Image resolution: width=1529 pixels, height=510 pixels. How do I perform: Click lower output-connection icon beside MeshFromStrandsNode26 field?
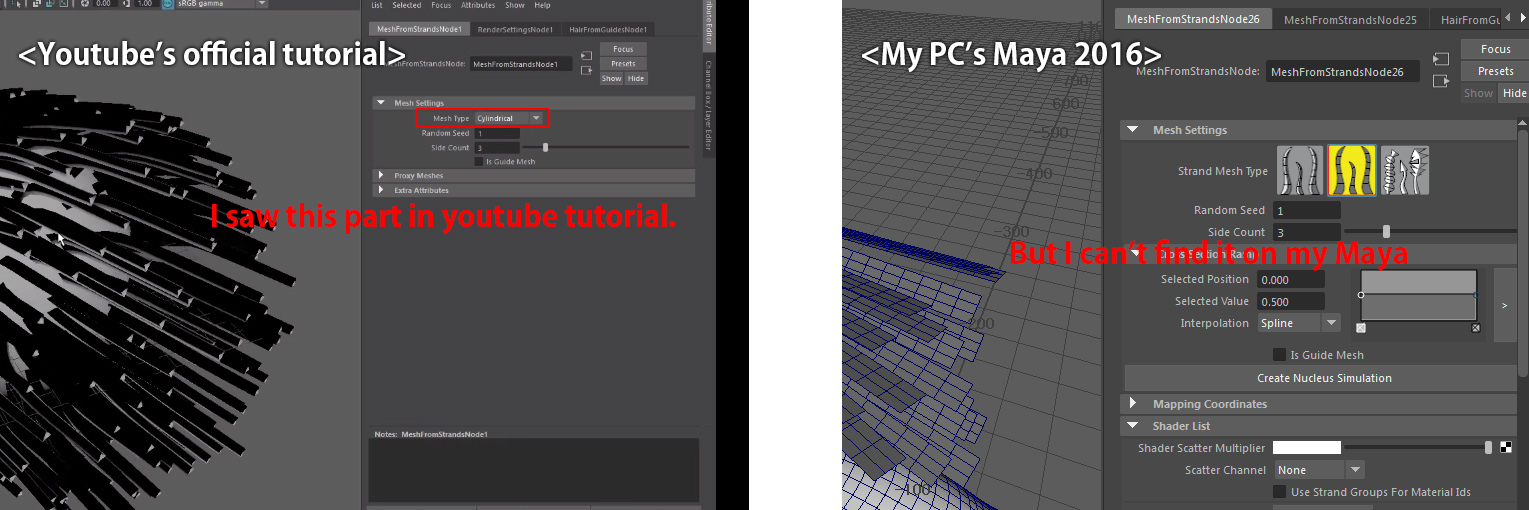click(x=1440, y=81)
